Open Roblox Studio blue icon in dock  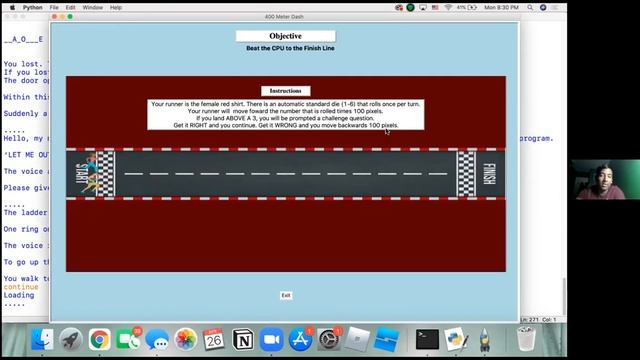coord(386,339)
